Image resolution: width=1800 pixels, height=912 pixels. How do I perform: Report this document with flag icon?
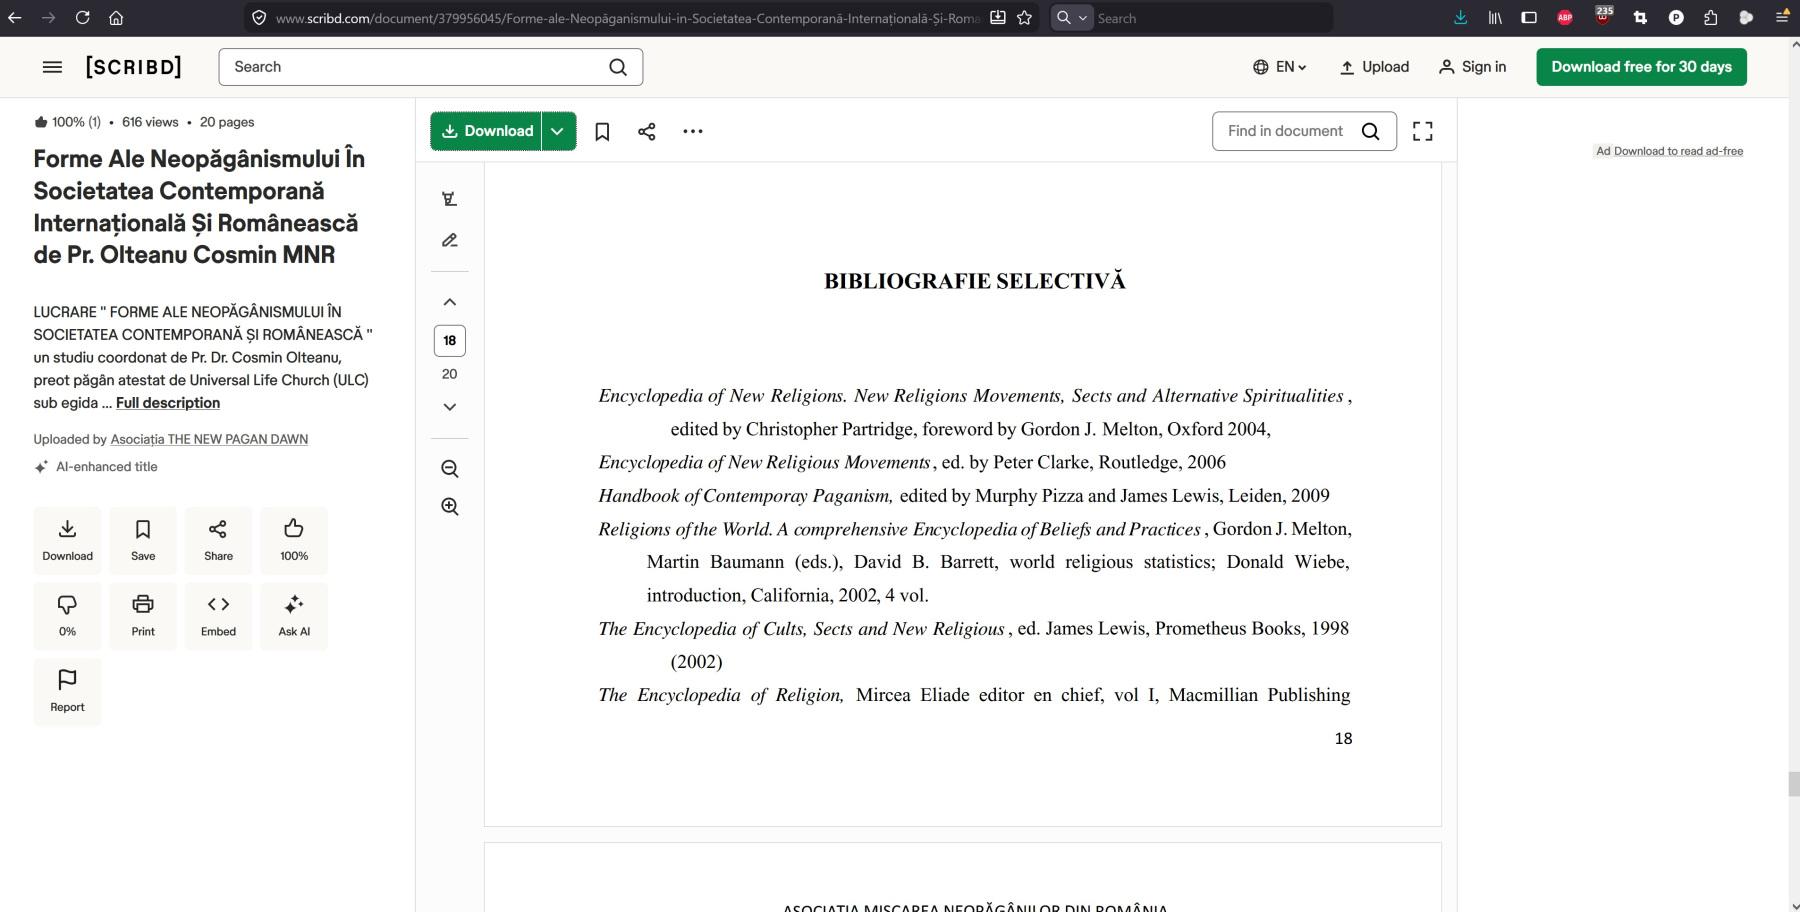(x=67, y=691)
